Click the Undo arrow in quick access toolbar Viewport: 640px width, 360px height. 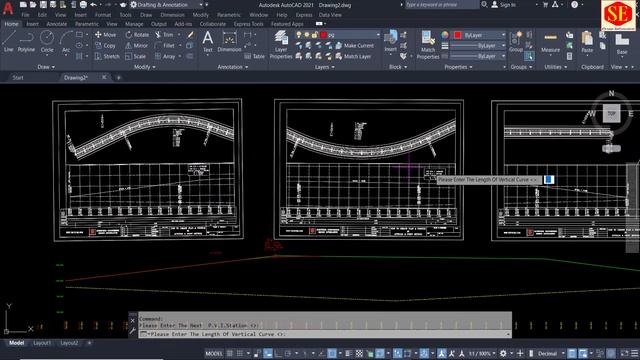[x=93, y=4]
